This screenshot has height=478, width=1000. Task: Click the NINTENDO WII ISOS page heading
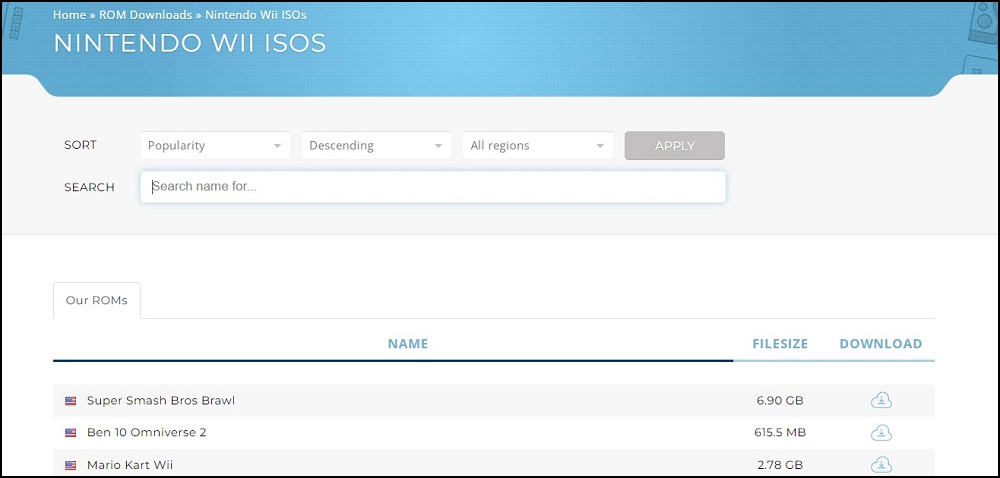coord(190,43)
